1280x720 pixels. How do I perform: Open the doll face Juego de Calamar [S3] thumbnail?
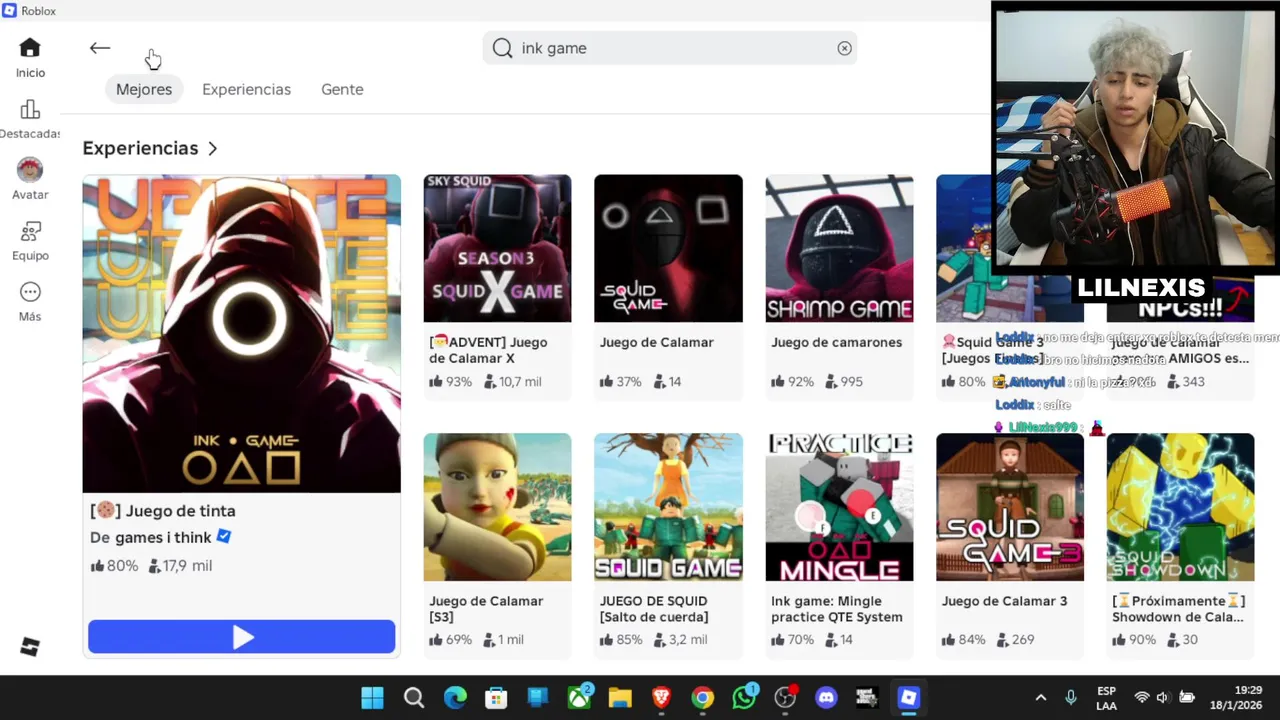tap(497, 507)
